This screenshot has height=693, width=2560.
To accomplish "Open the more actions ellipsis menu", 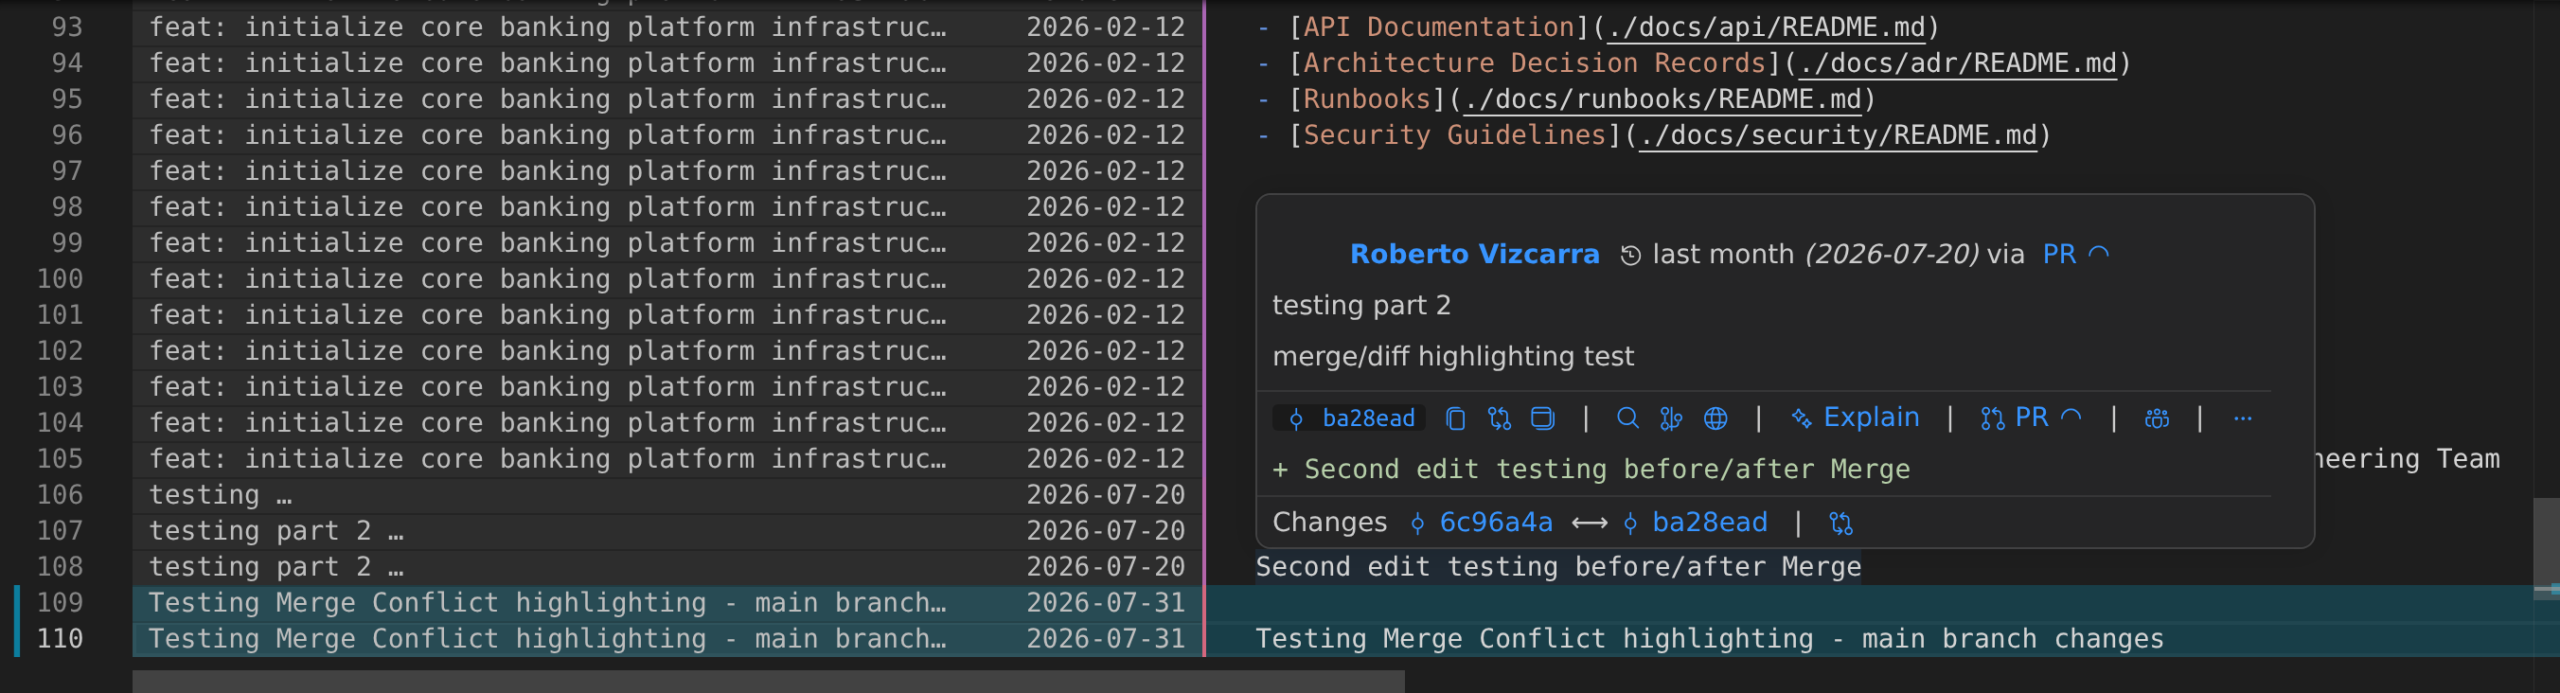I will click(x=2243, y=418).
